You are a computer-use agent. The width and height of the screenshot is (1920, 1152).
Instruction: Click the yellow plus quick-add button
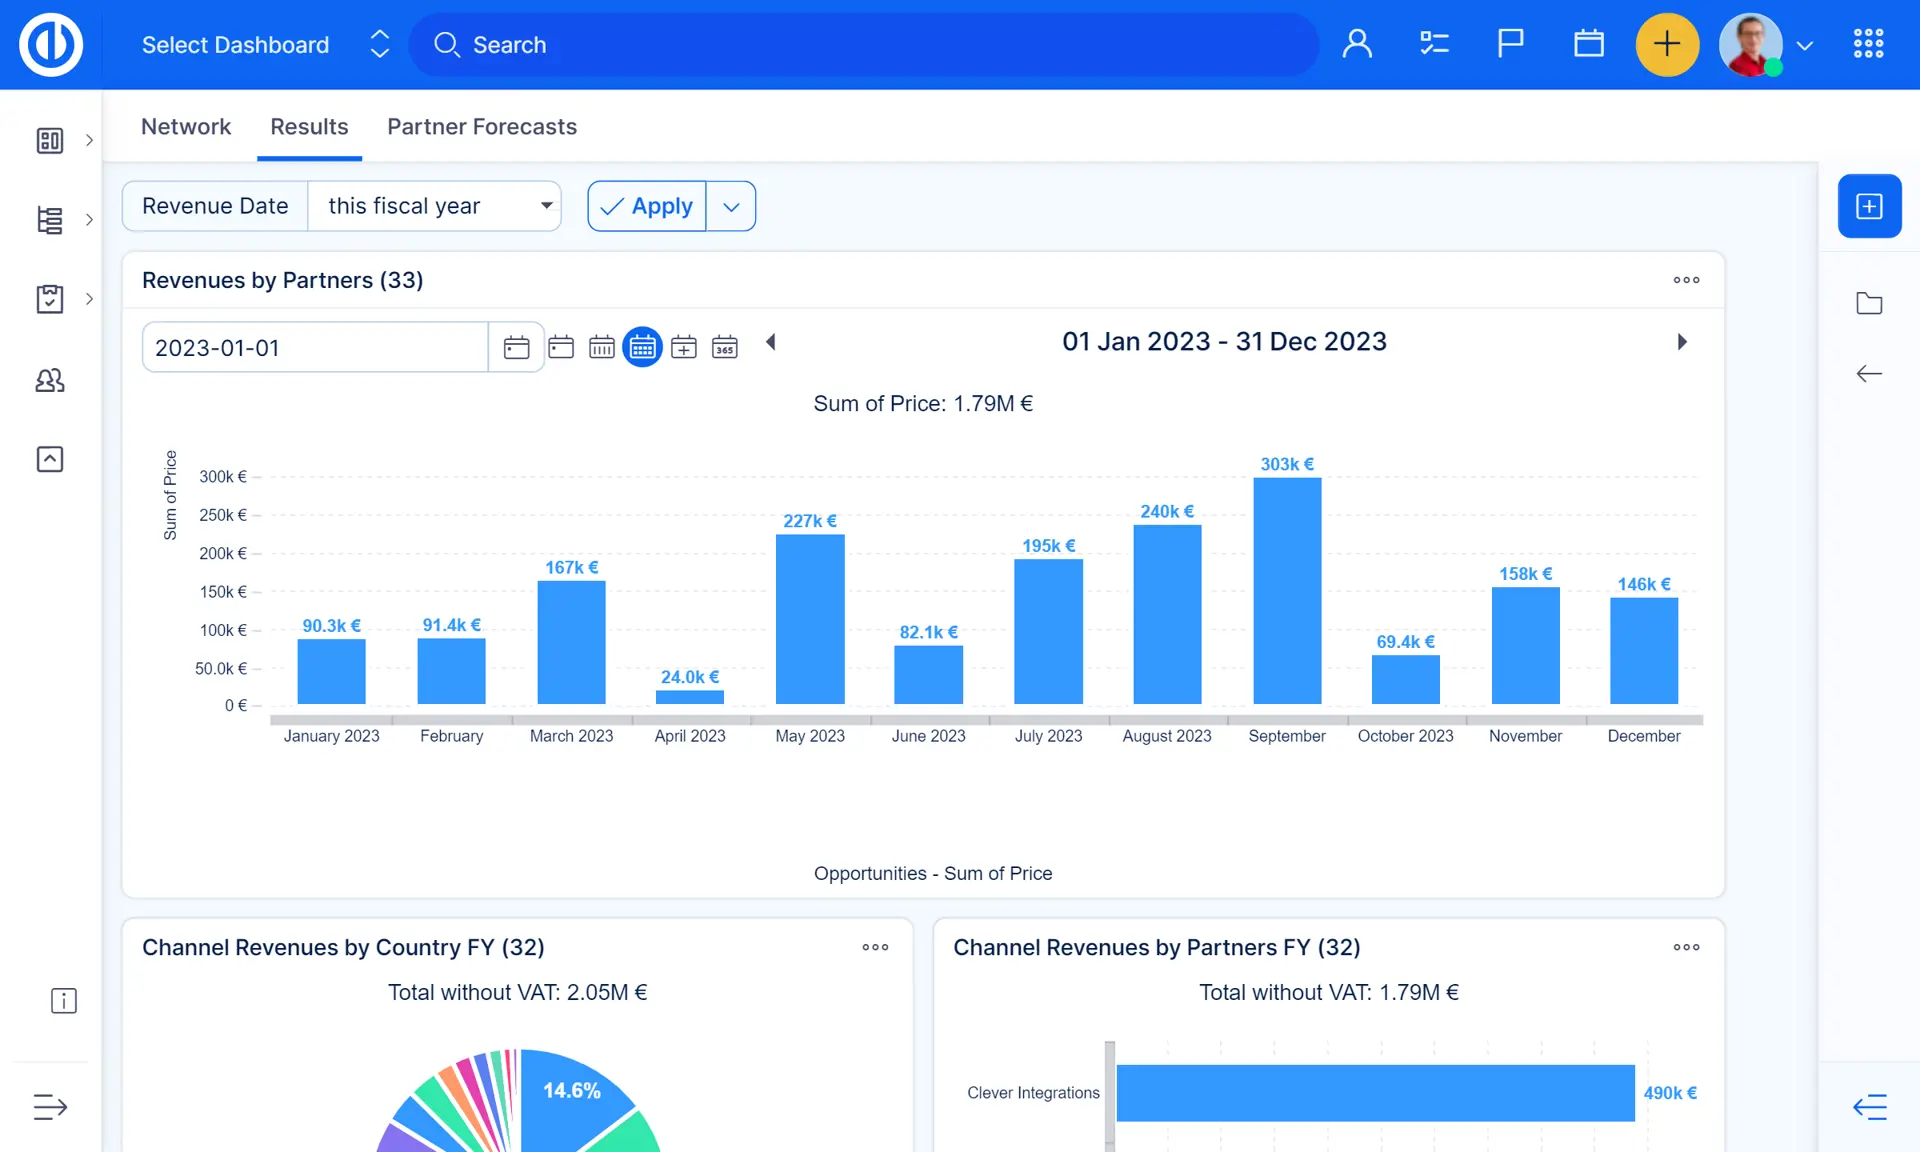(x=1666, y=44)
